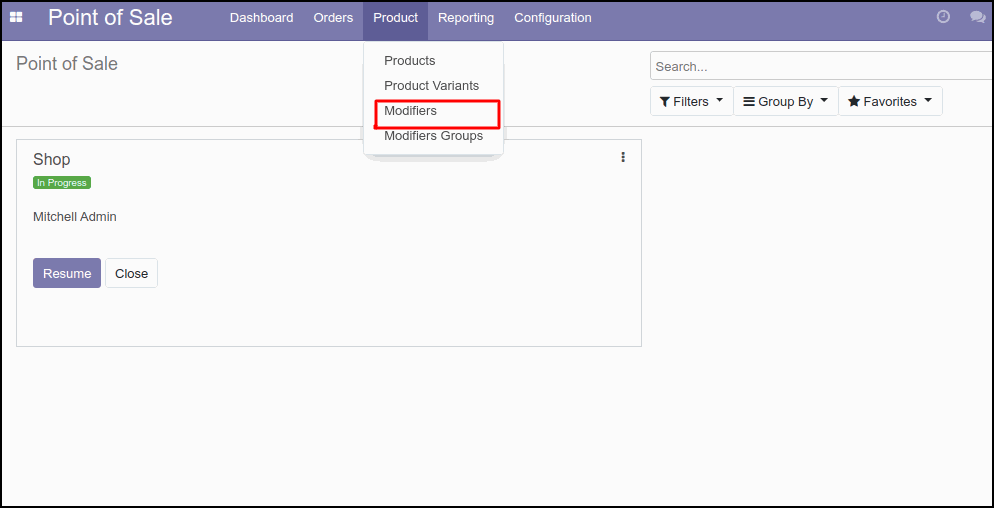Focus the Search input field
The width and height of the screenshot is (994, 508).
822,66
